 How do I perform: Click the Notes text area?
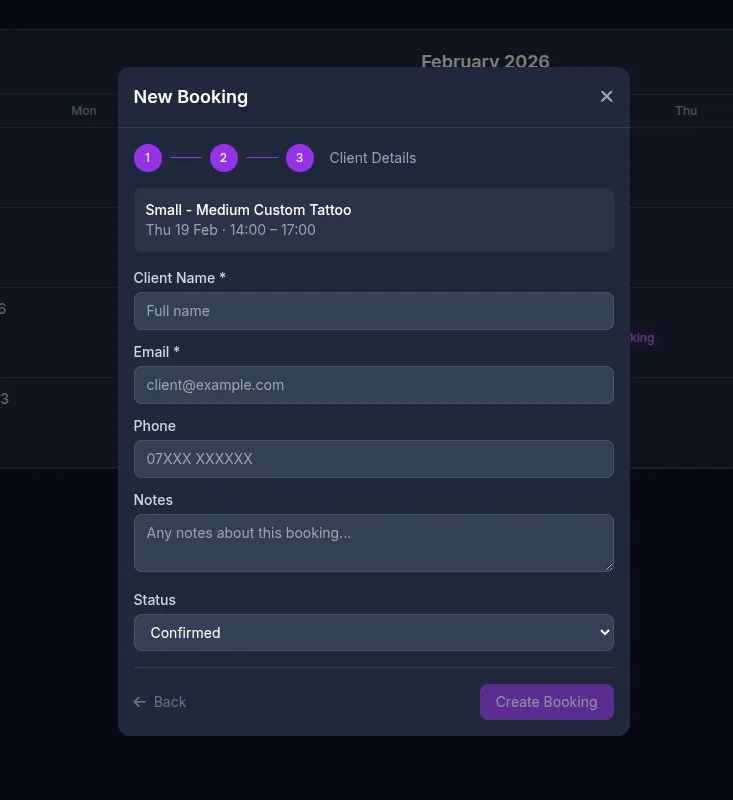[373, 542]
